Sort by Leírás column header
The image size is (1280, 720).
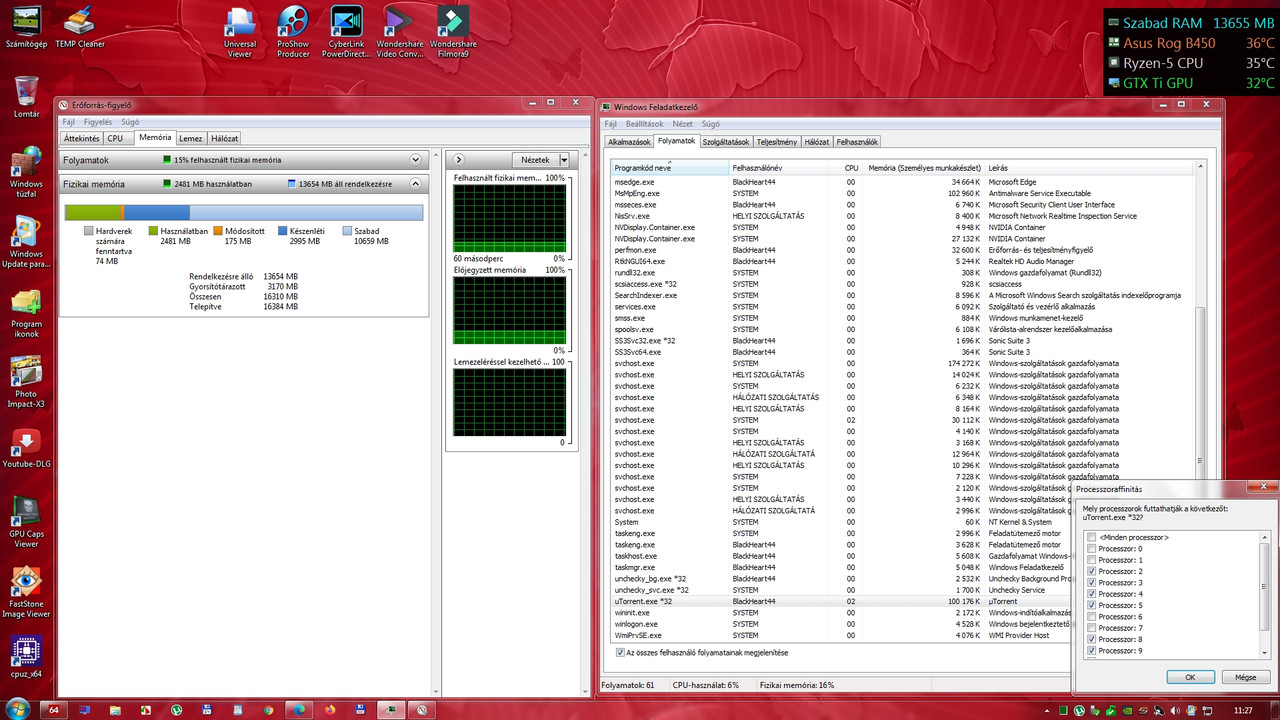(x=1090, y=168)
